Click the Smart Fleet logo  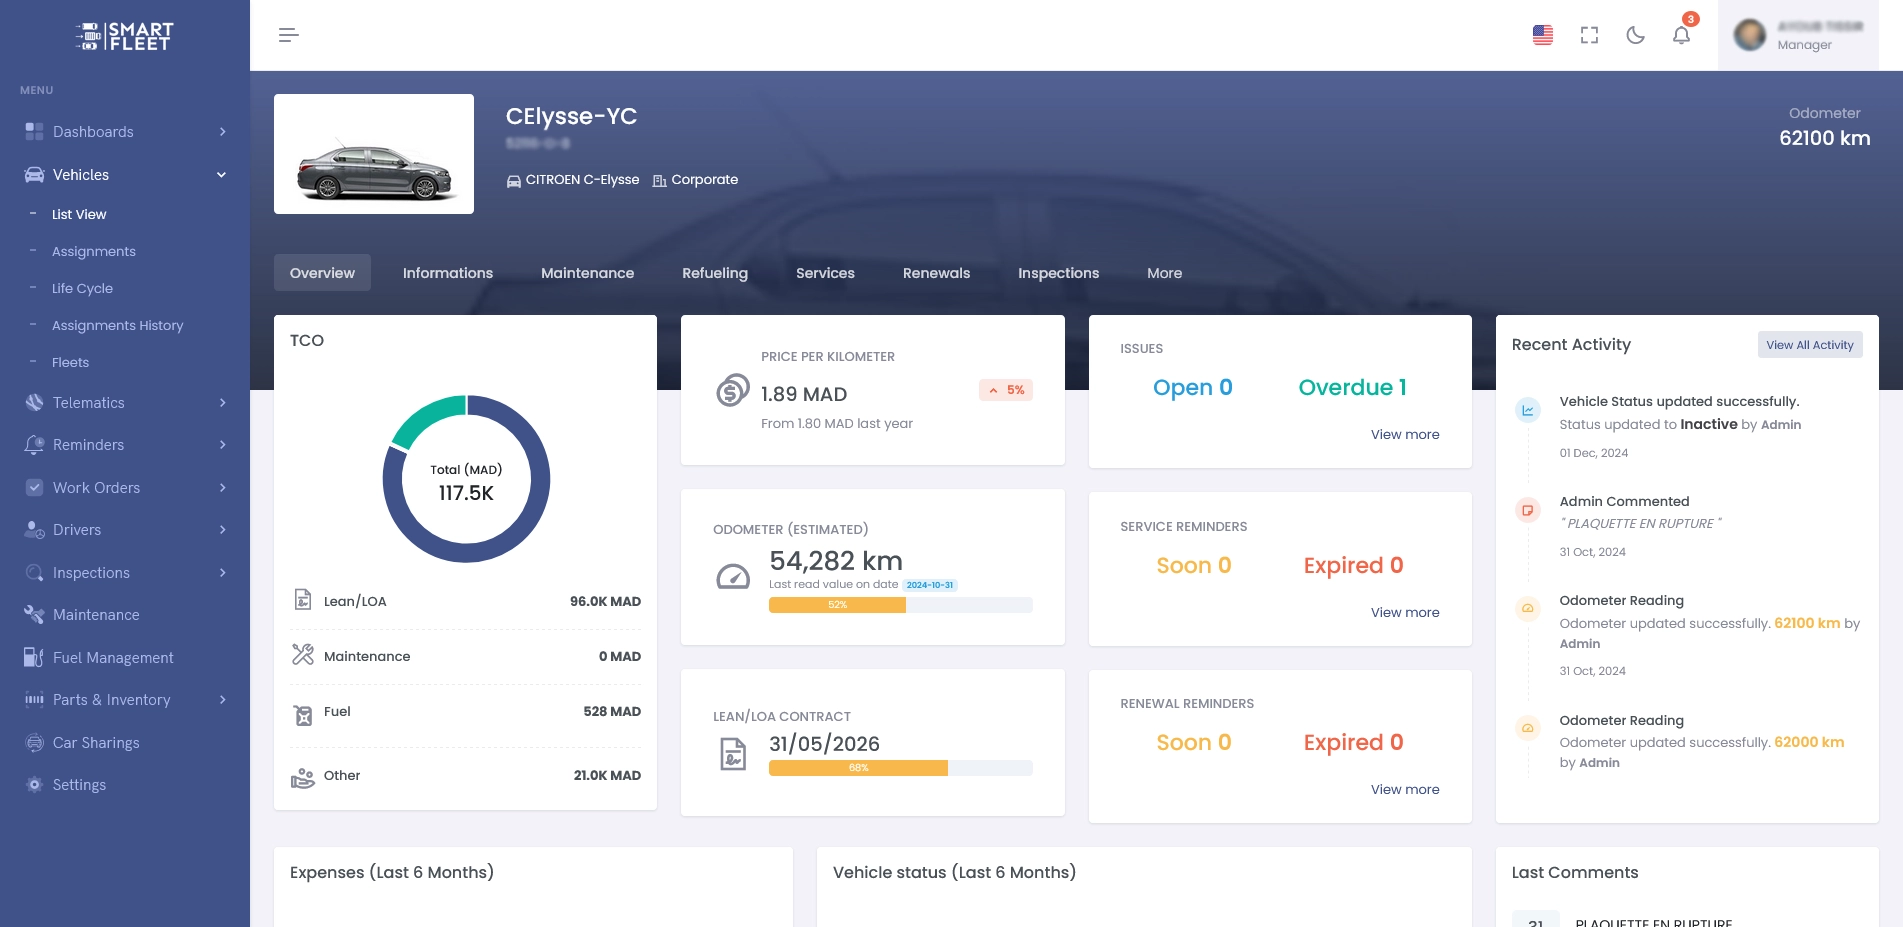pyautogui.click(x=124, y=37)
